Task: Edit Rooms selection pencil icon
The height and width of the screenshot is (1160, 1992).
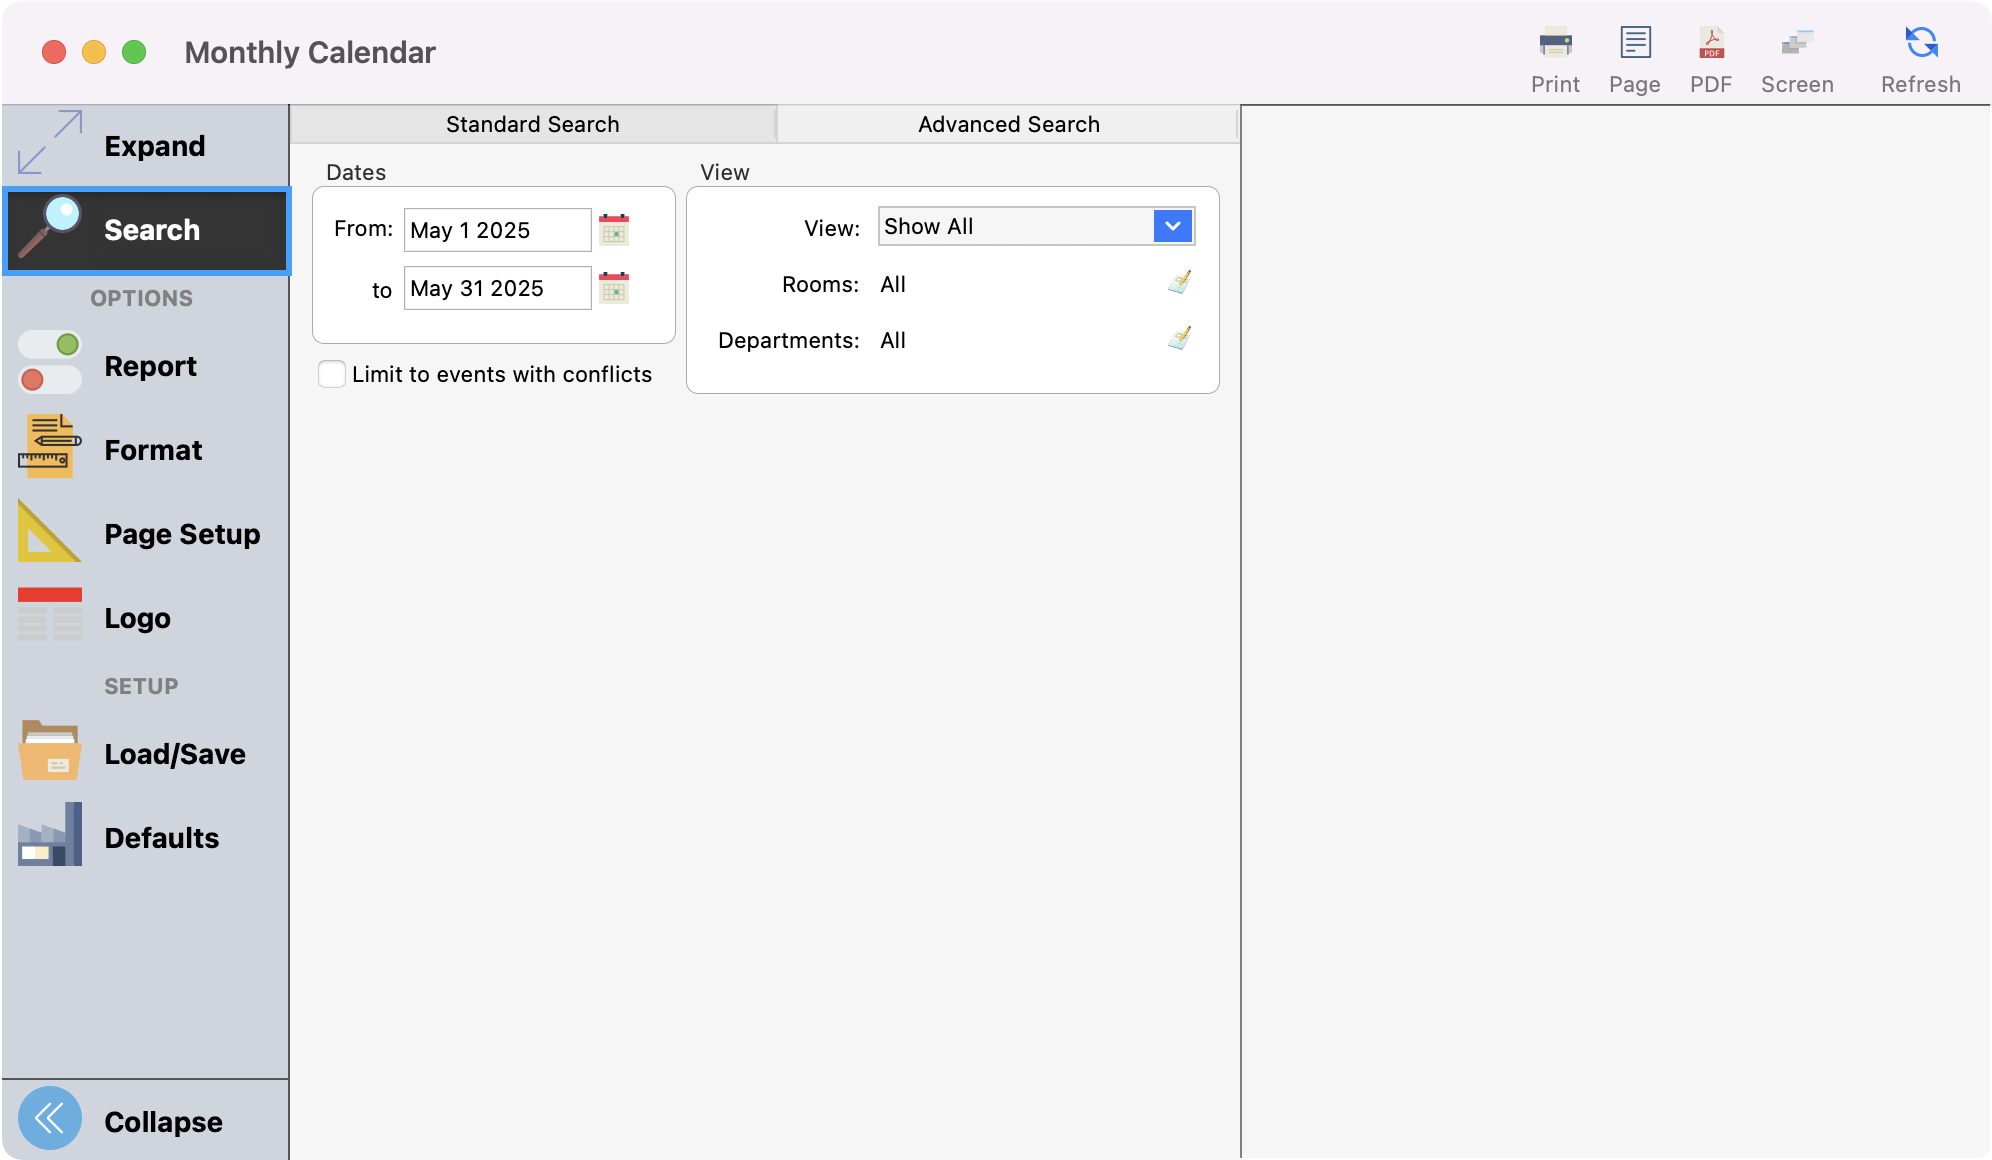Action: tap(1180, 283)
